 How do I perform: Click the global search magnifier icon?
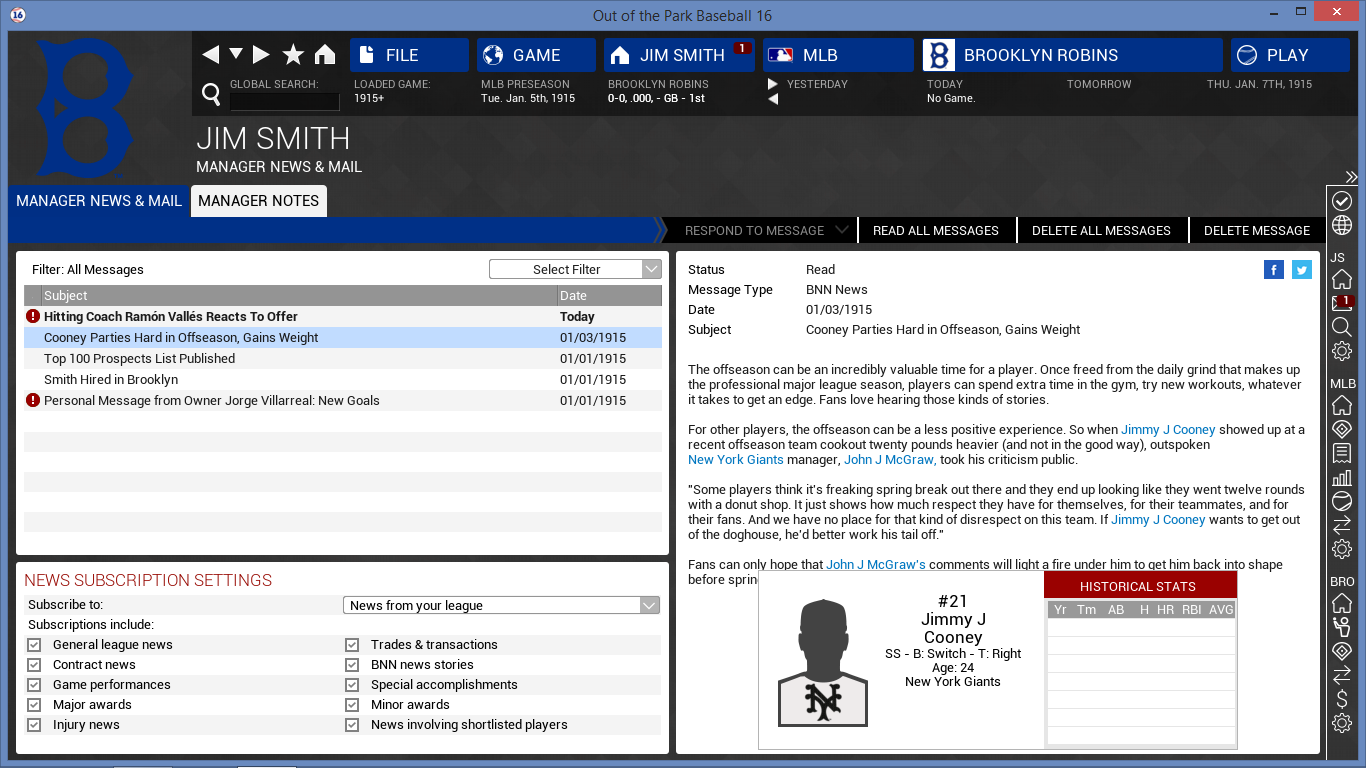211,94
